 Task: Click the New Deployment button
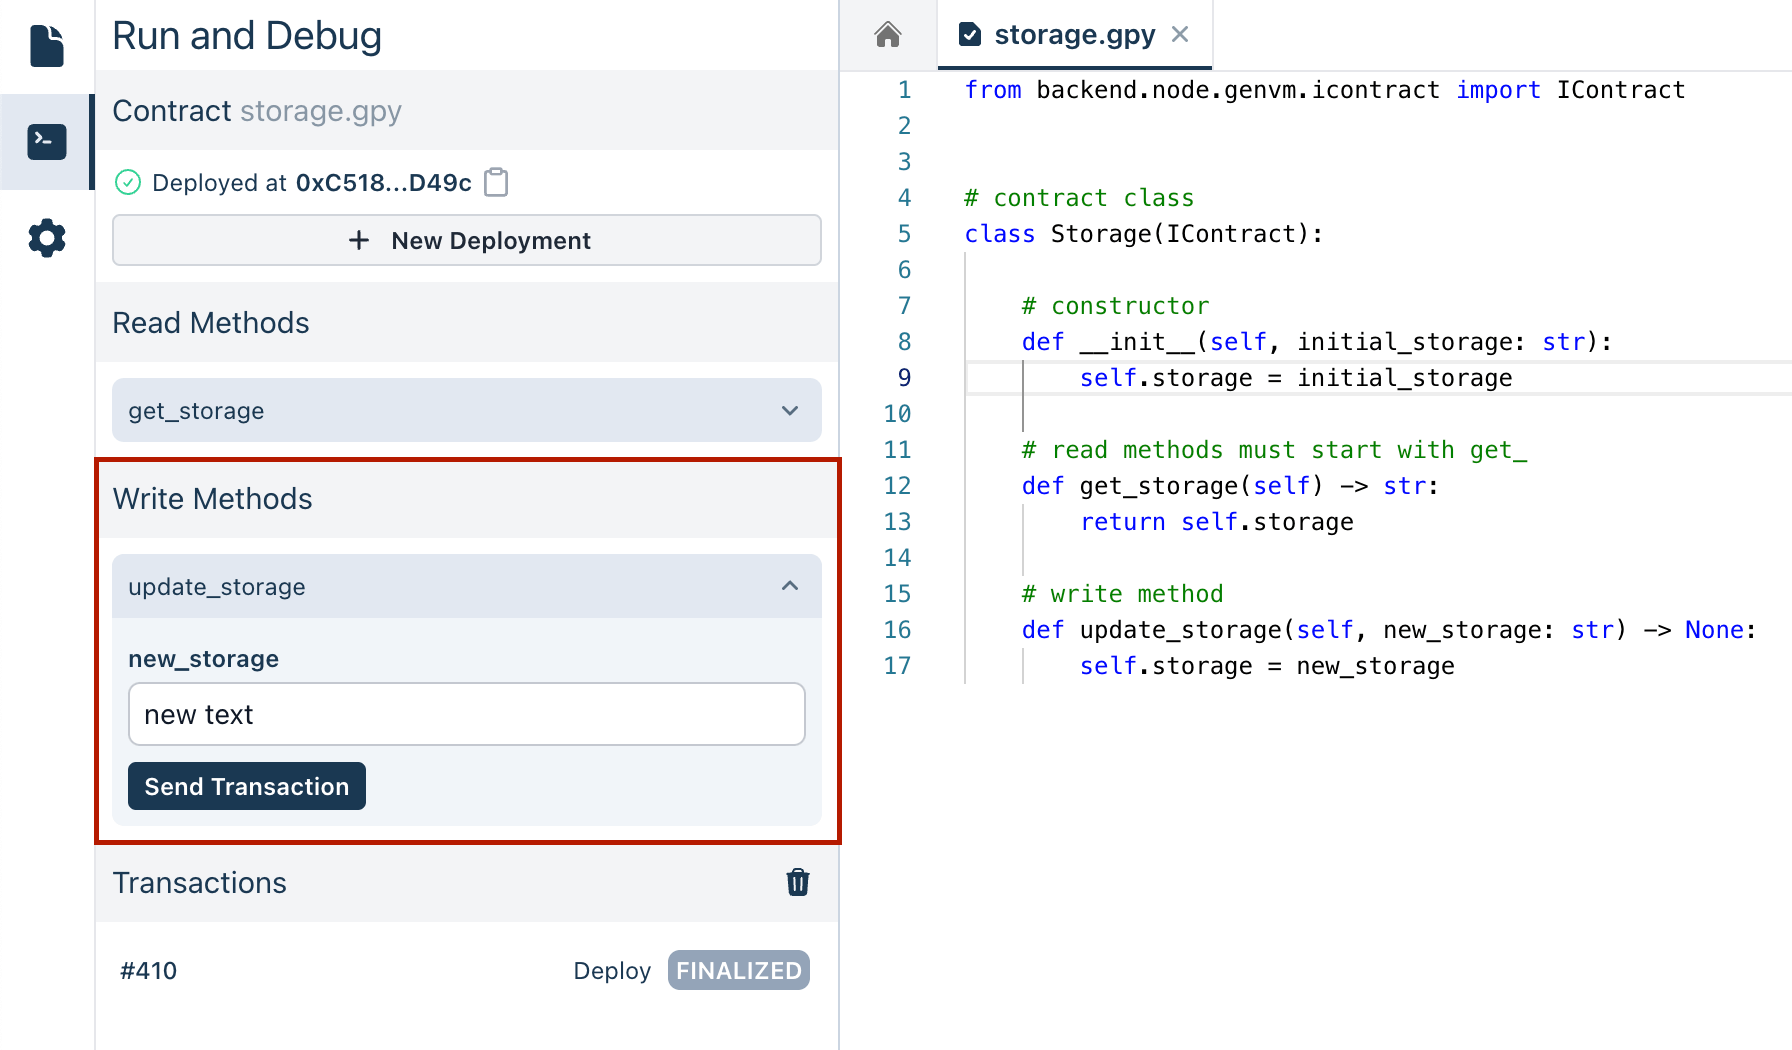[466, 240]
